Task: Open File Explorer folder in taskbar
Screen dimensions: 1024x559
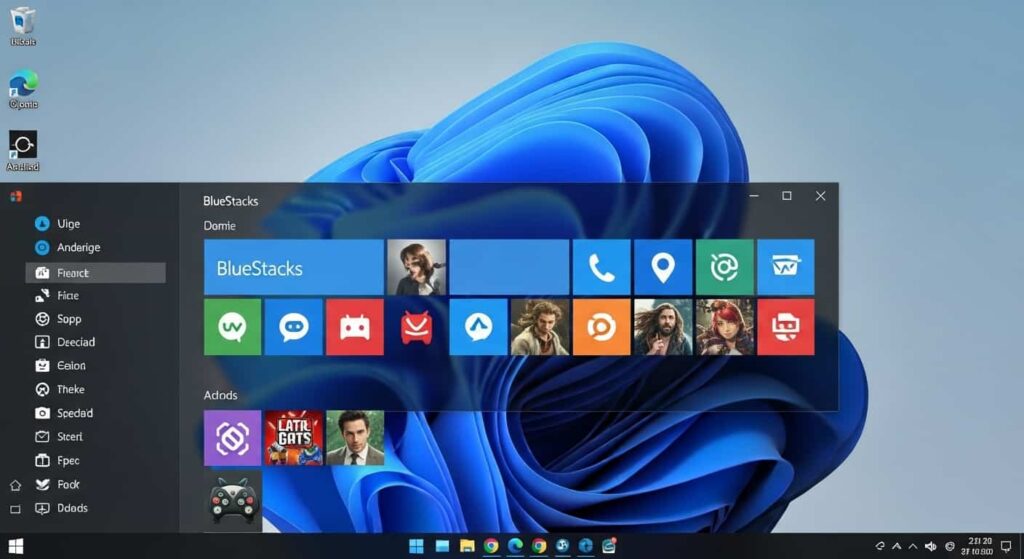Action: pos(467,546)
